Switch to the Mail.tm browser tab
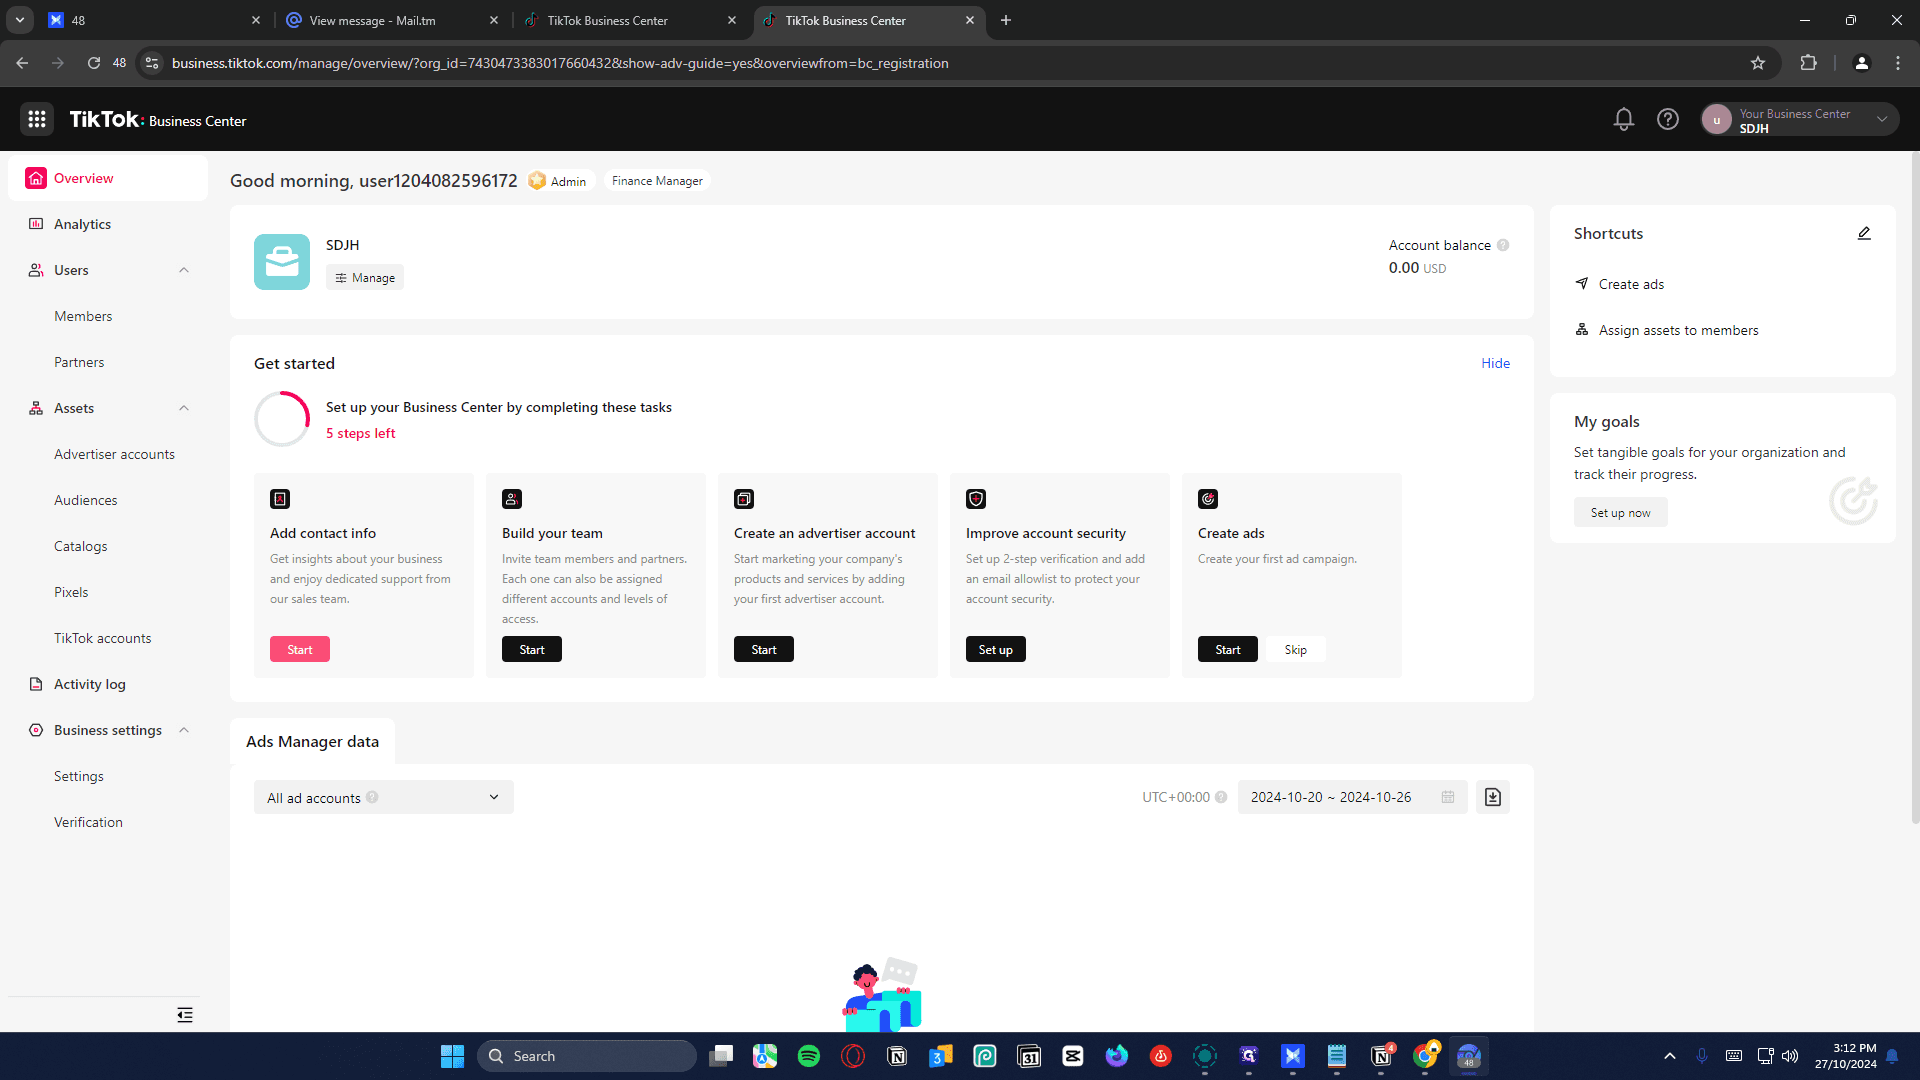The width and height of the screenshot is (1920, 1080). (x=392, y=20)
